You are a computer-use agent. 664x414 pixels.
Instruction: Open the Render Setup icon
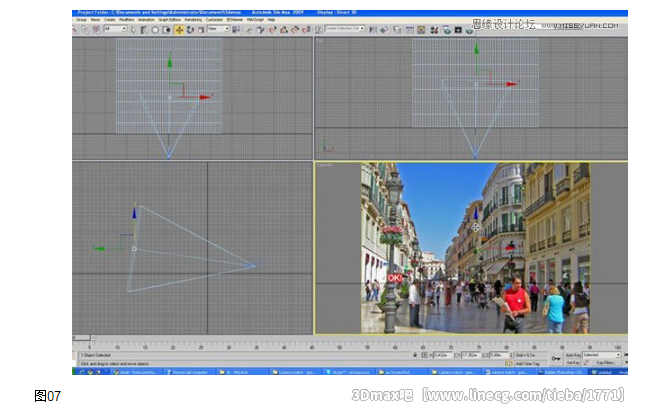[447, 30]
